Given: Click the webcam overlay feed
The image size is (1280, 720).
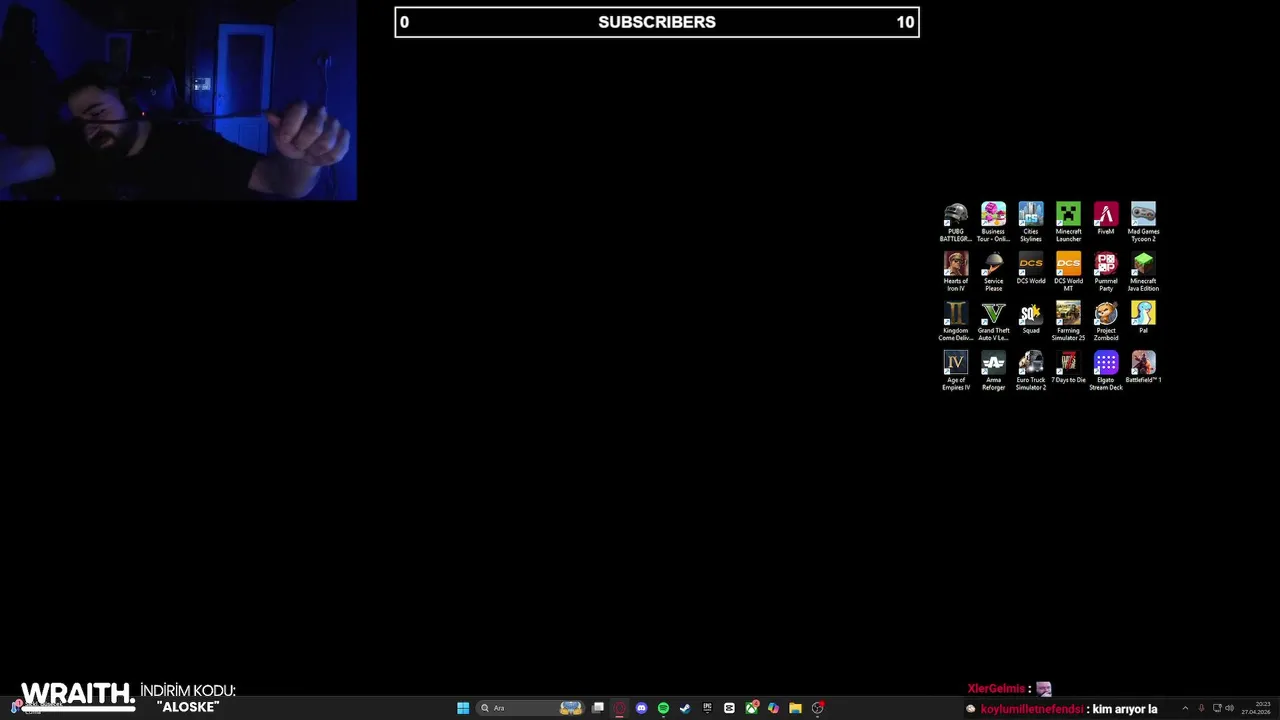Looking at the screenshot, I should pos(178,100).
